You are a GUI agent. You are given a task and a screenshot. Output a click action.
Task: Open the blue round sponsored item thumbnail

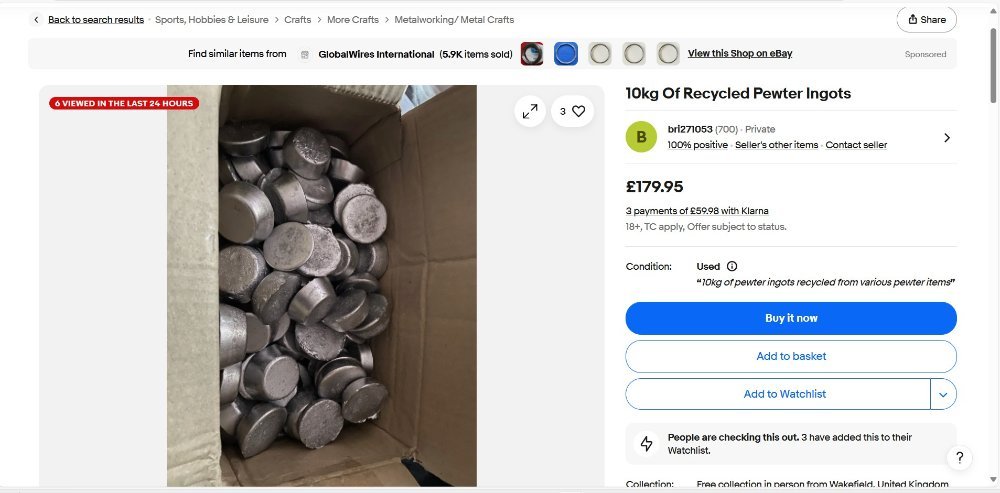pos(566,54)
